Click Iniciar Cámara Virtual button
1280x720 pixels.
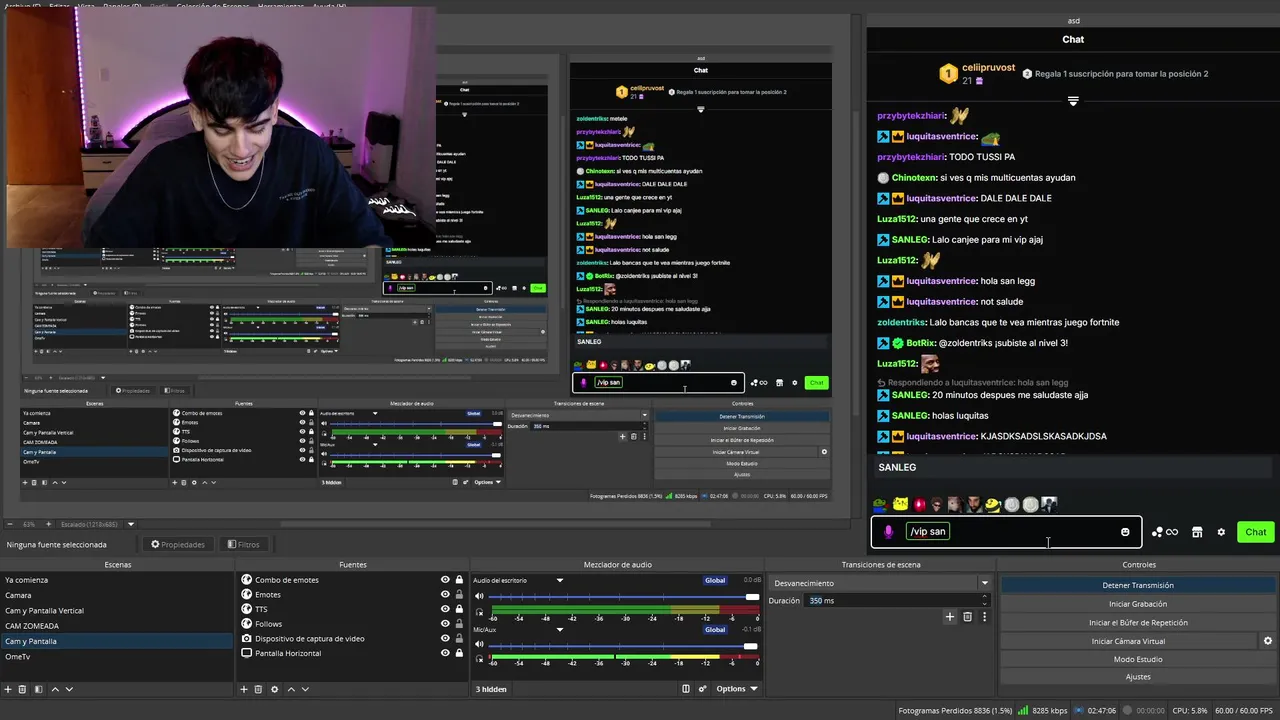coord(1128,641)
